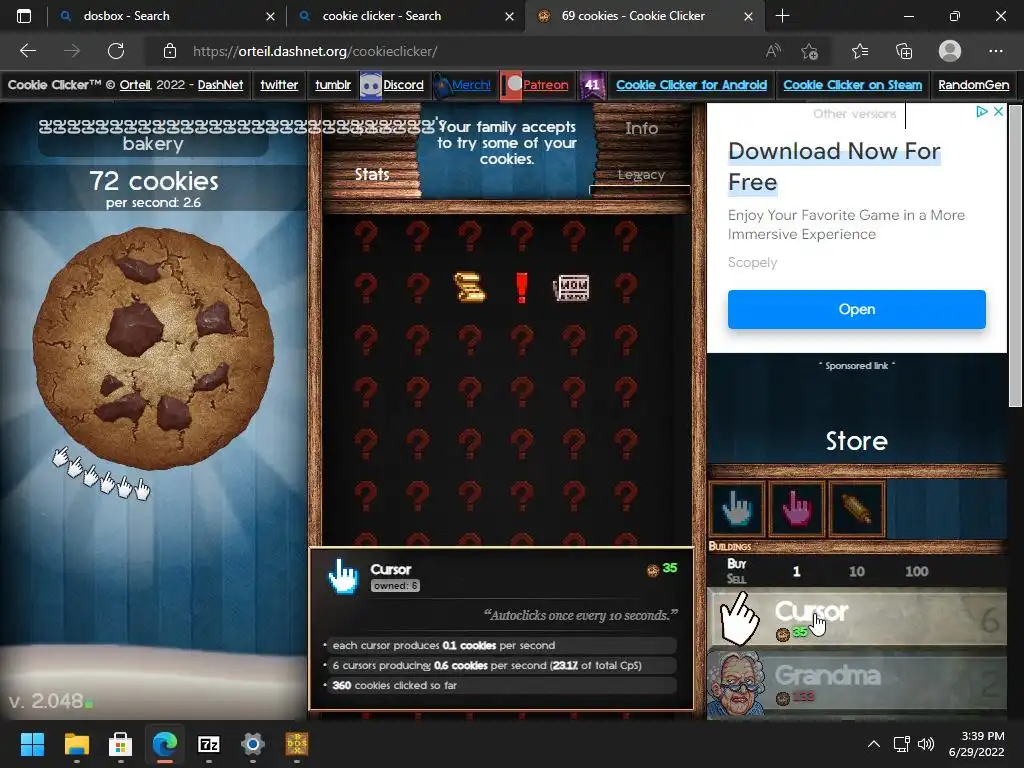Open the Patreon link
Screen dimensions: 1024x768
(x=545, y=85)
